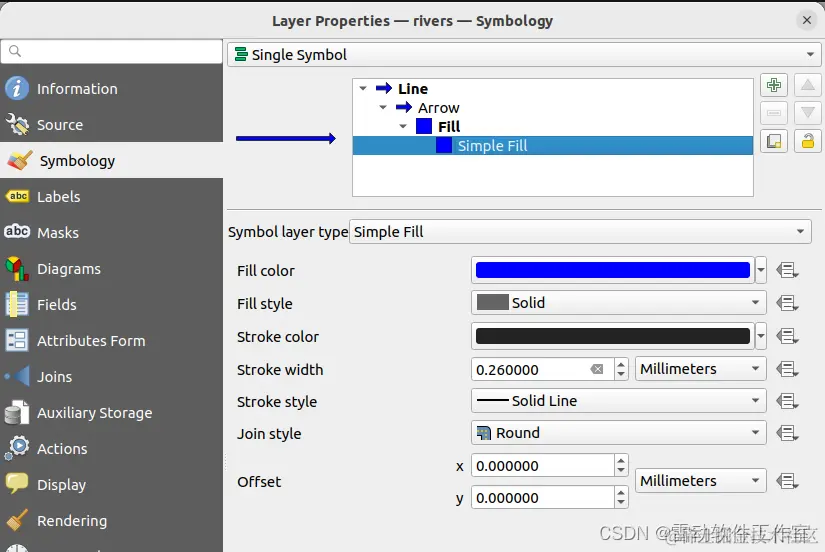Select the Arrow symbol layer

pyautogui.click(x=439, y=107)
